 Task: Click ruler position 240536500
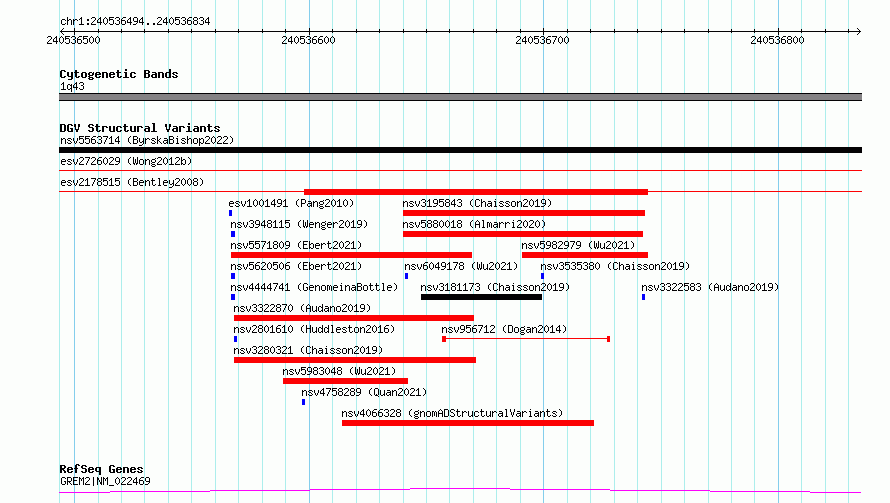73,40
